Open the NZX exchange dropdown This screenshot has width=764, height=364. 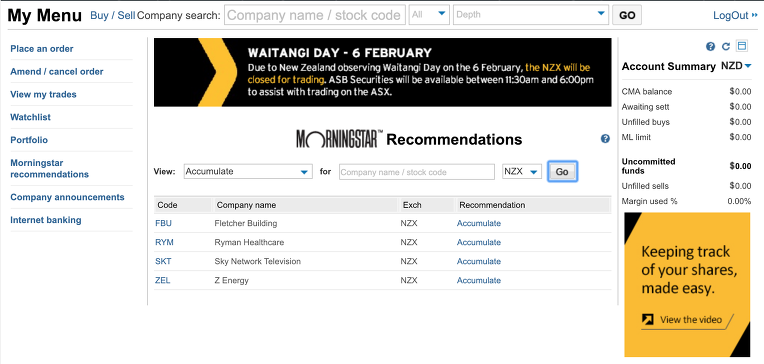[522, 172]
